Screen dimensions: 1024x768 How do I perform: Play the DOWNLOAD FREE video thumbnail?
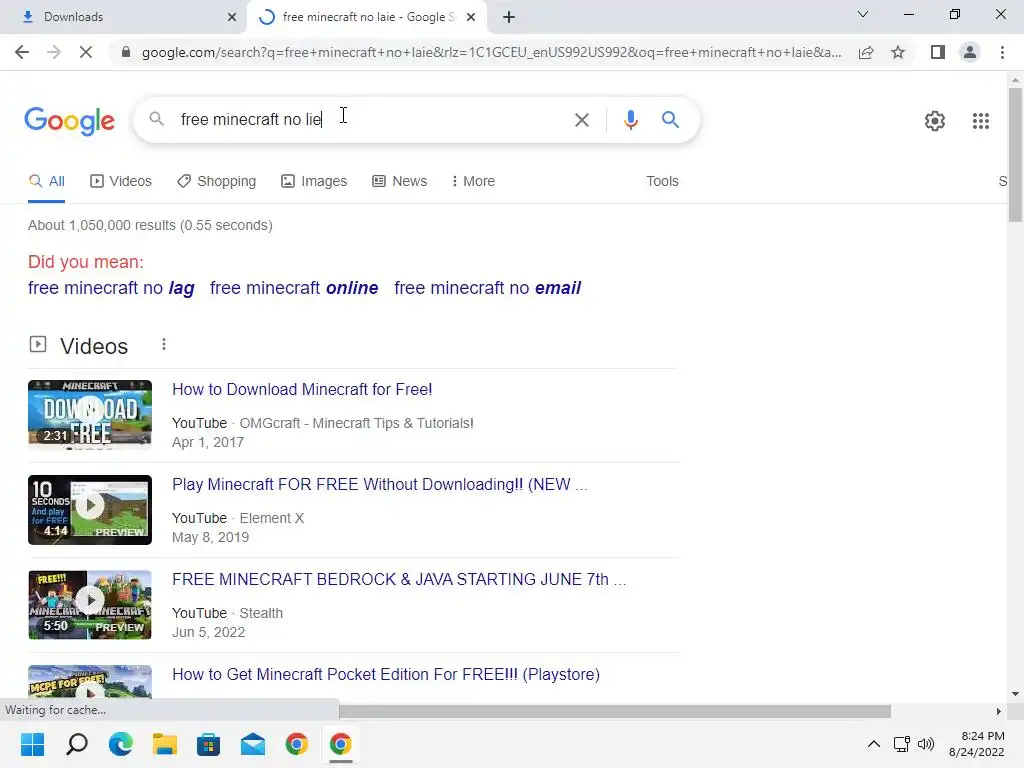90,415
